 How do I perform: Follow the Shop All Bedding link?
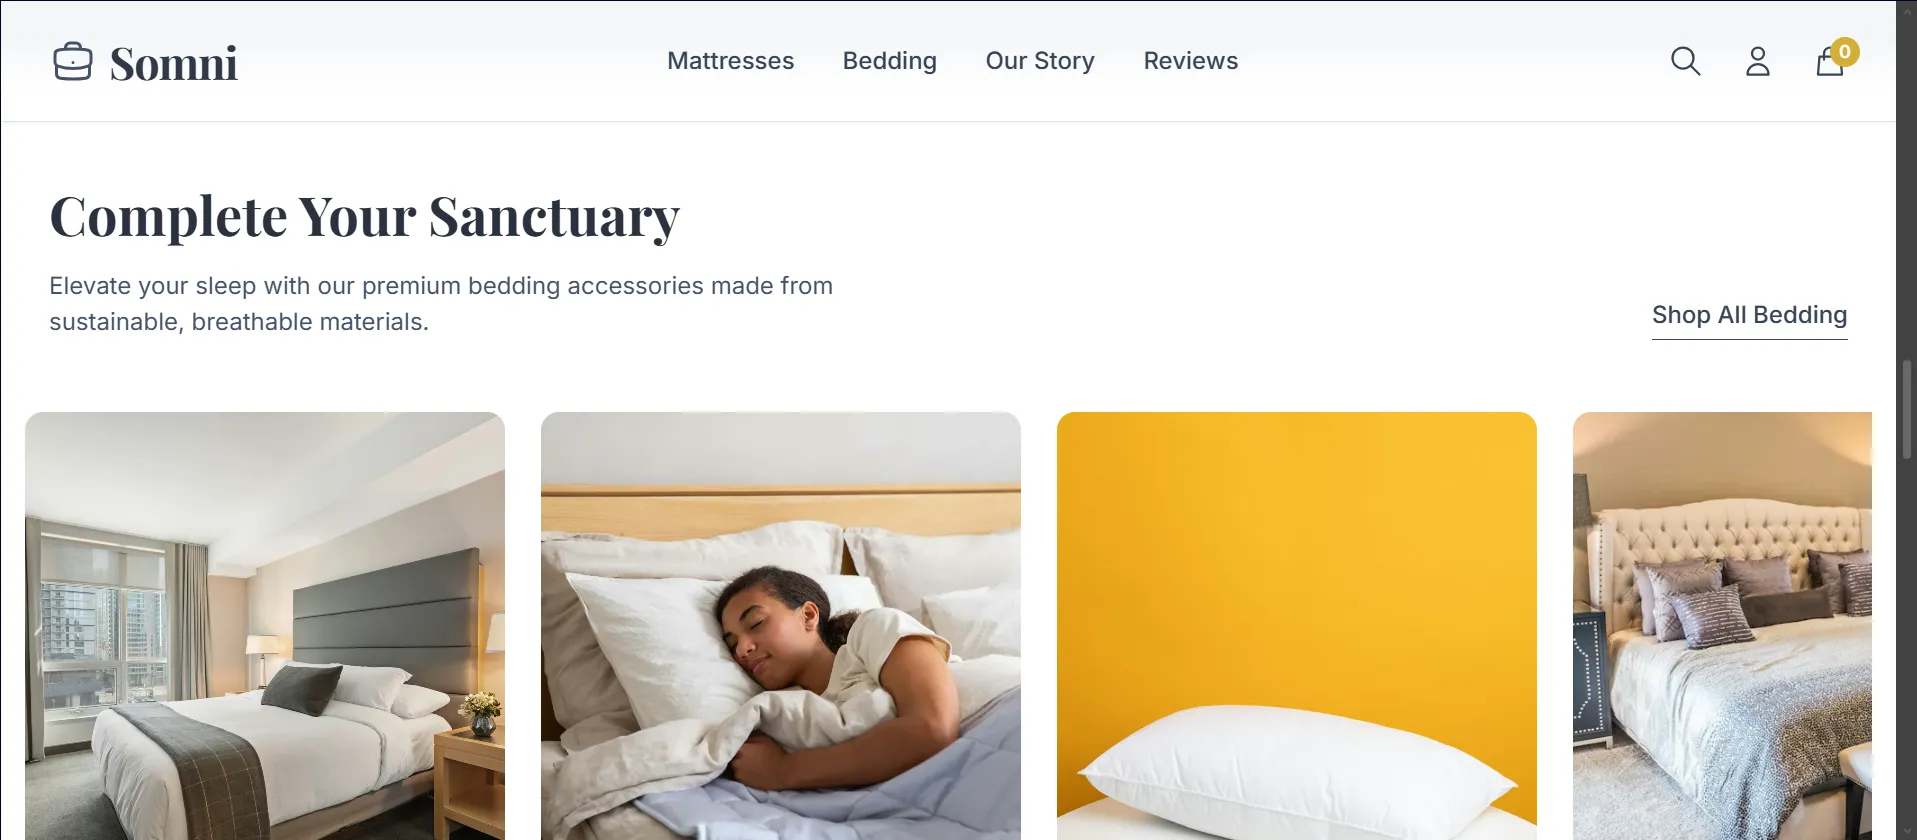click(x=1749, y=315)
